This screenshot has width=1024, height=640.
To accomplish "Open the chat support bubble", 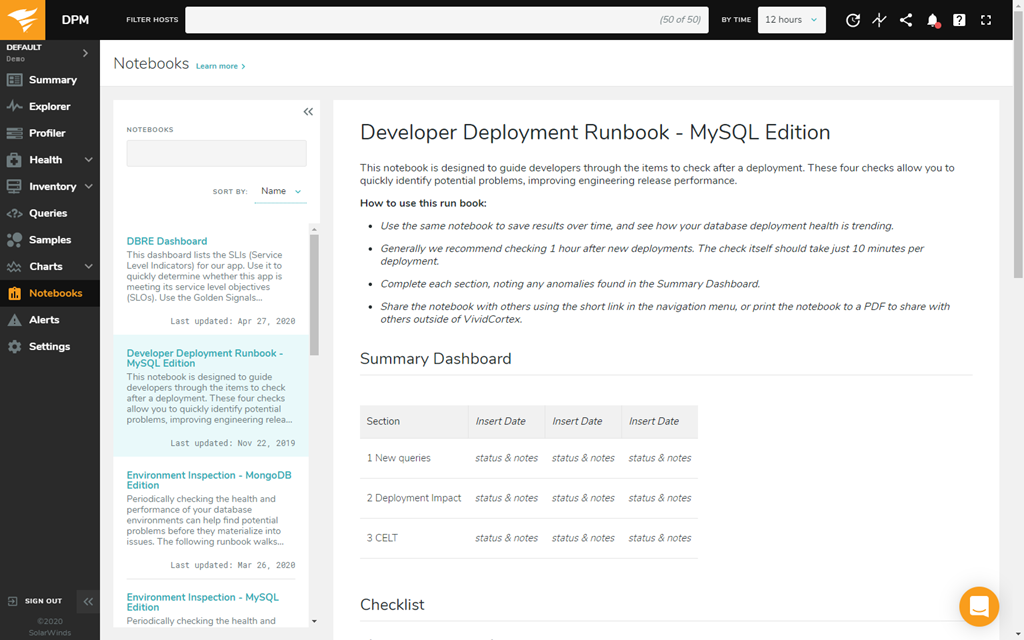I will [x=978, y=606].
